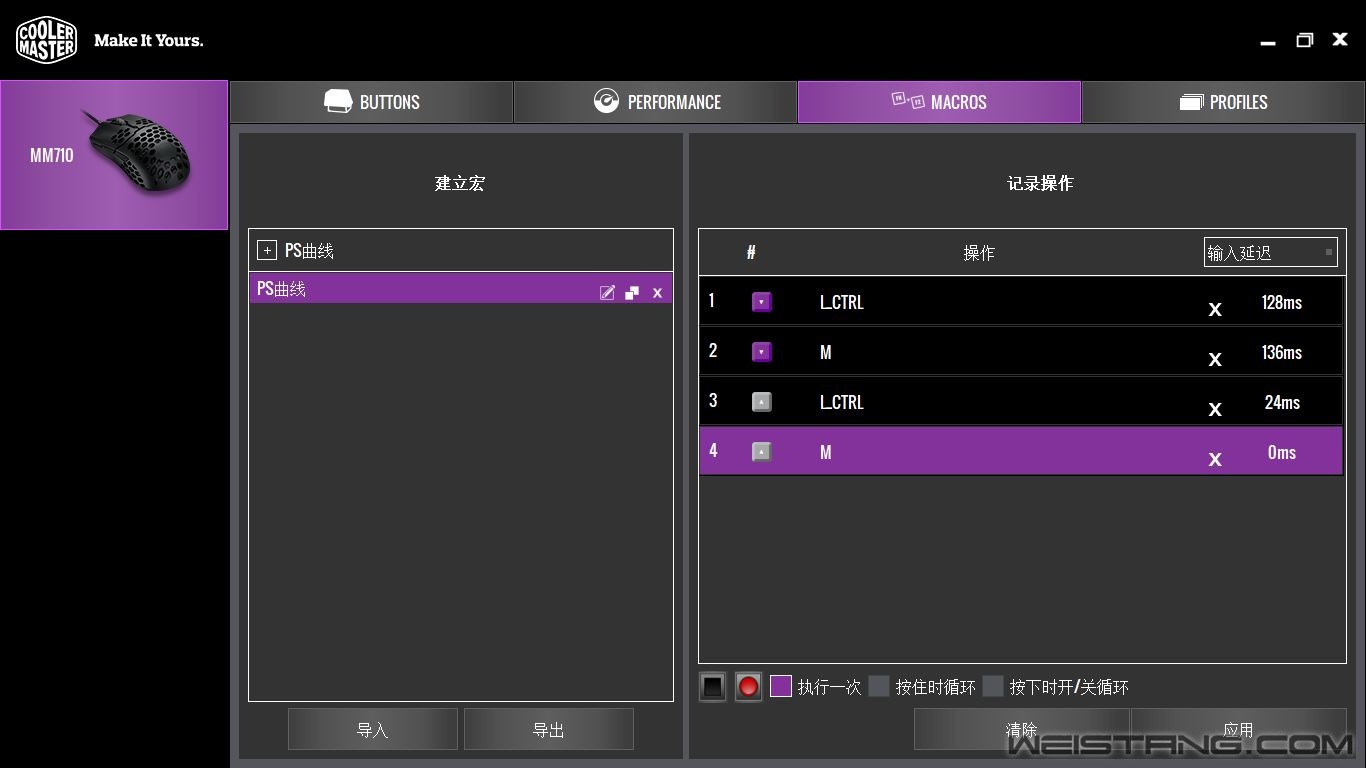1366x768 pixels.
Task: Select the highlighted row 4 M
Action: click(x=1020, y=451)
